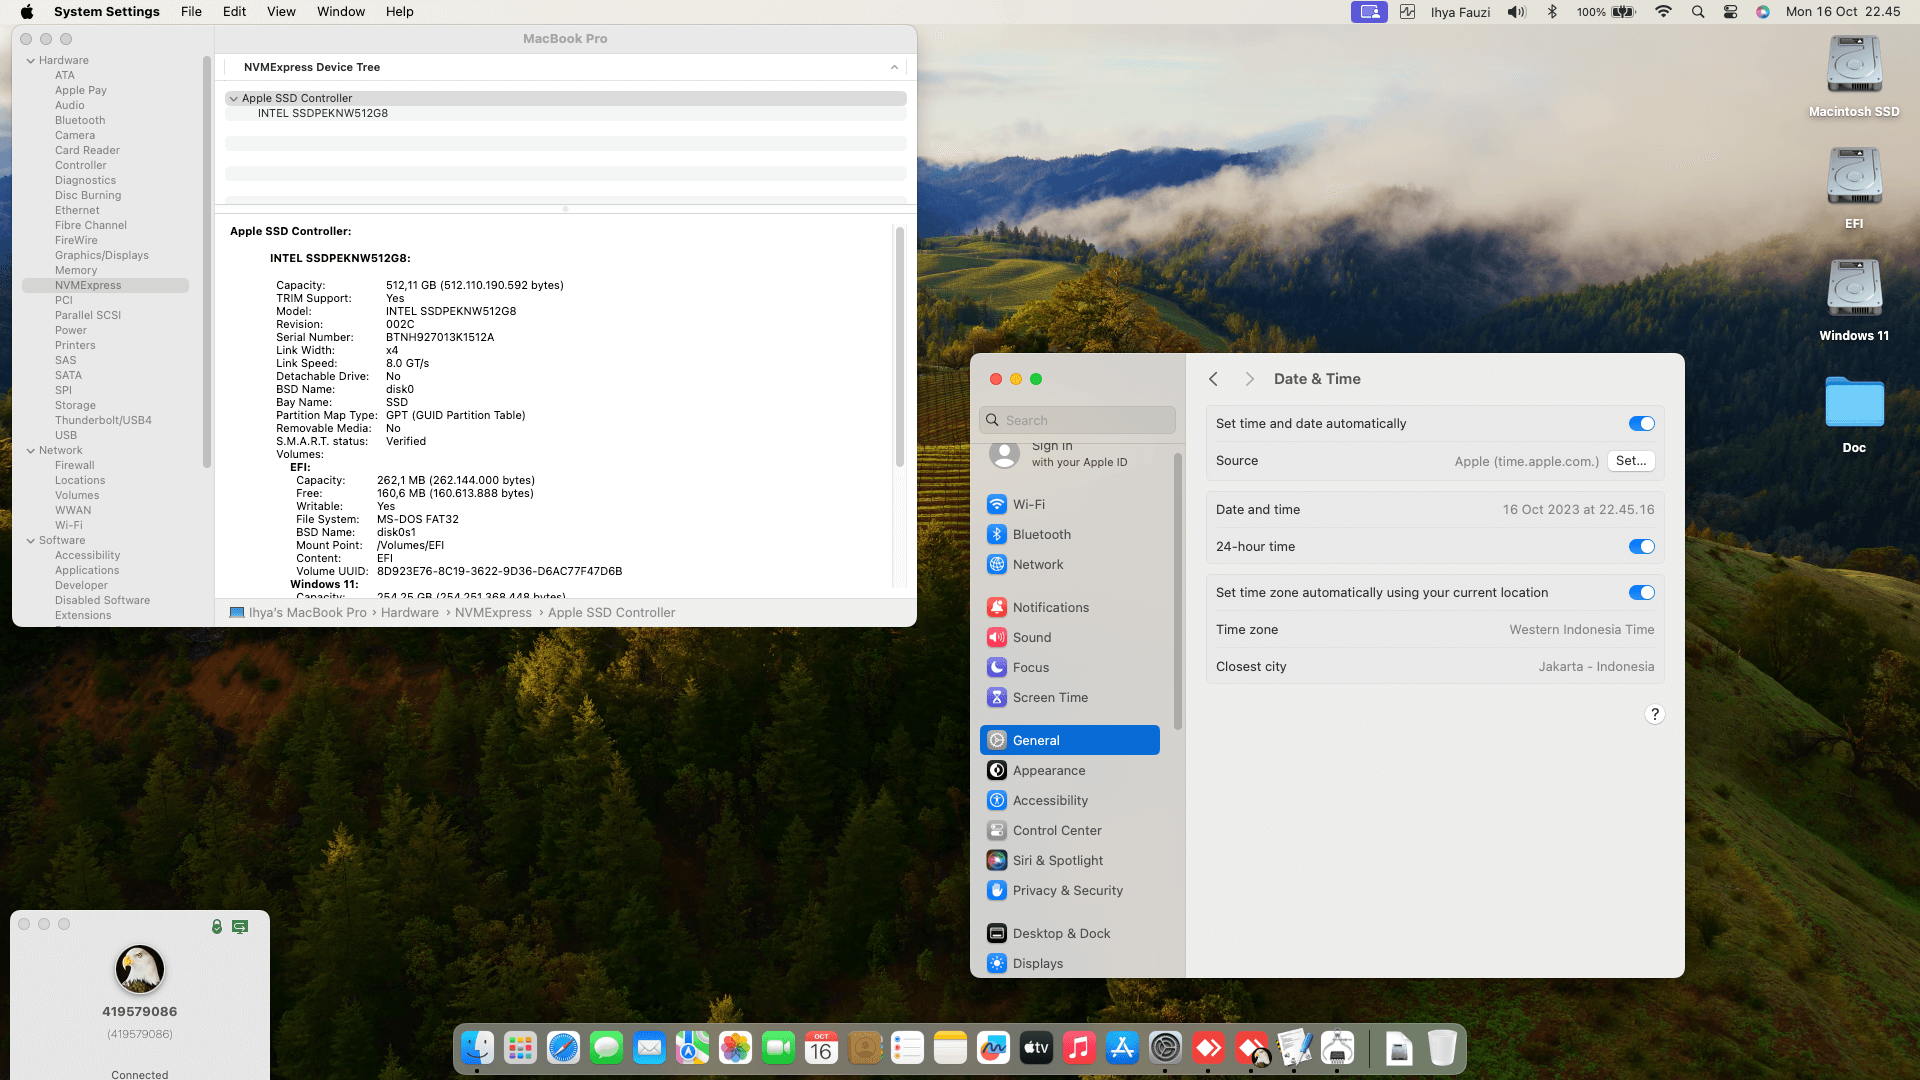Open the Edit menu
The width and height of the screenshot is (1920, 1080).
[x=234, y=12]
